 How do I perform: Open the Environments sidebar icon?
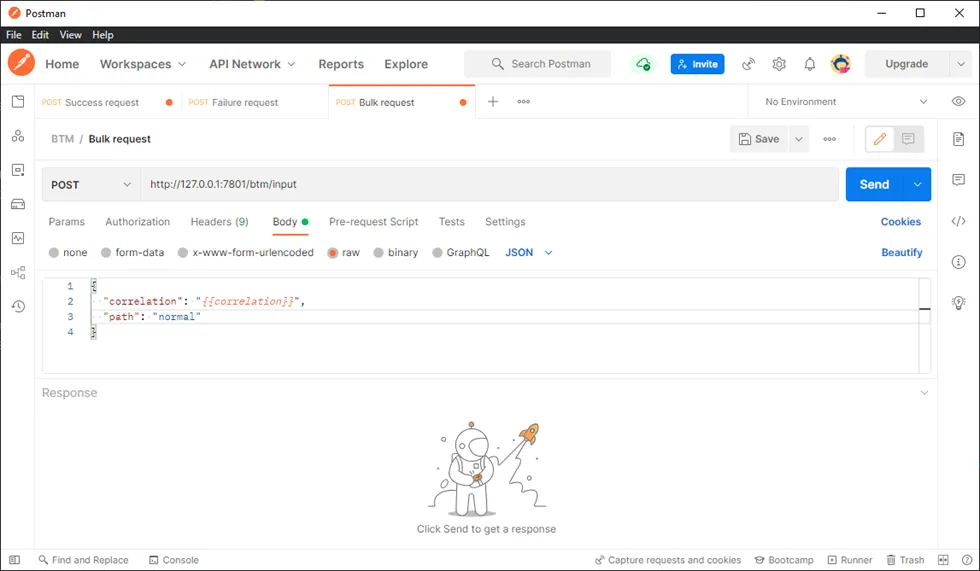[18, 170]
